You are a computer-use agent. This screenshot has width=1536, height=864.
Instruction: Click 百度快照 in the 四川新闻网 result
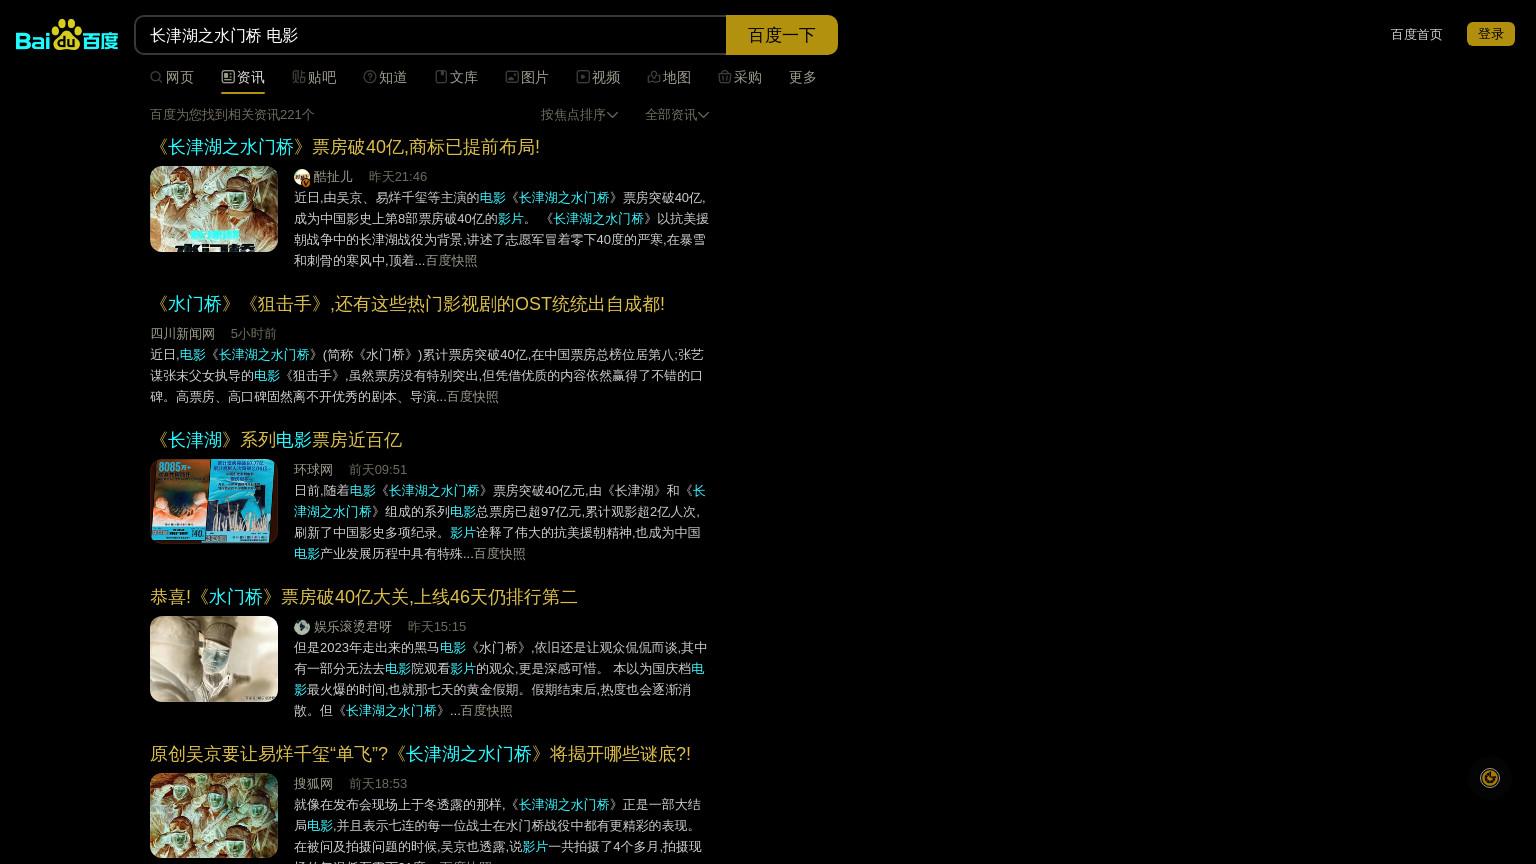click(472, 397)
